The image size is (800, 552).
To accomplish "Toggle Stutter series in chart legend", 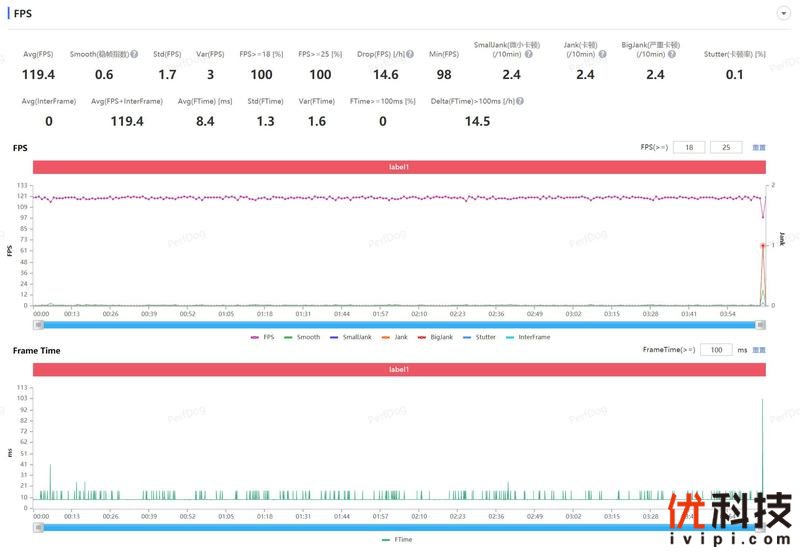I will tap(479, 337).
